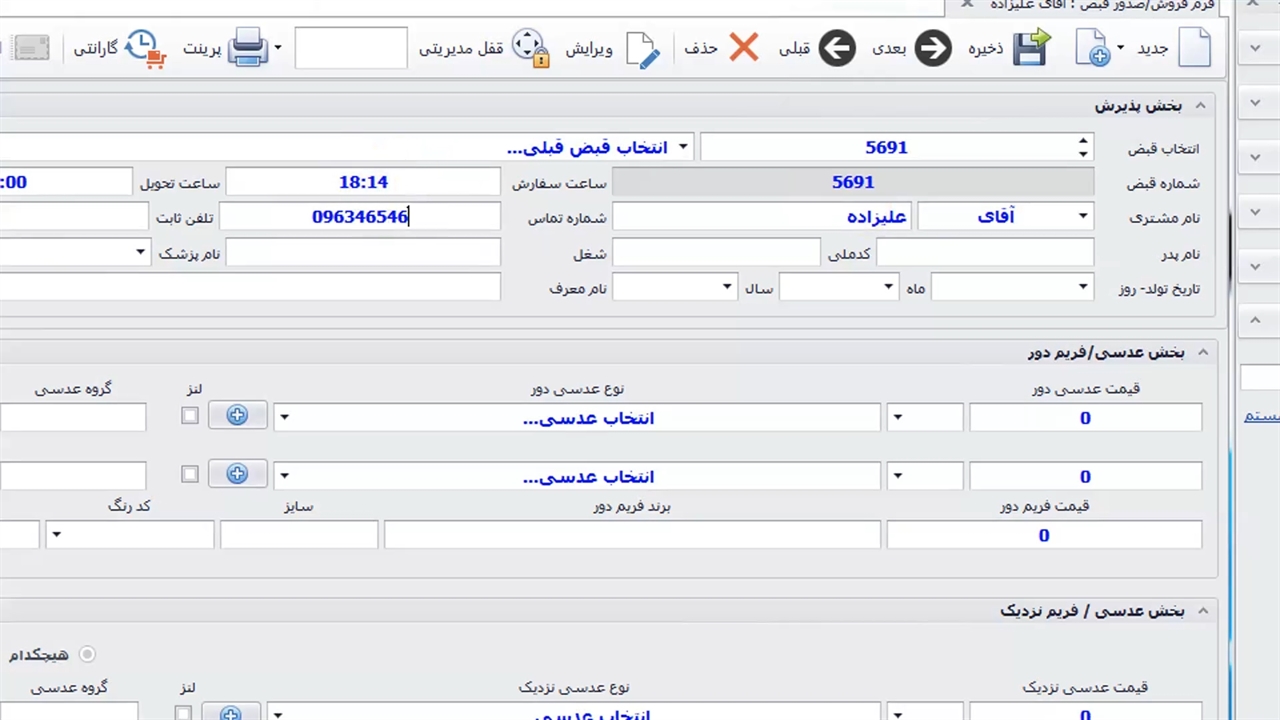
Task: Enable the first لنز checkbox
Action: click(x=190, y=416)
